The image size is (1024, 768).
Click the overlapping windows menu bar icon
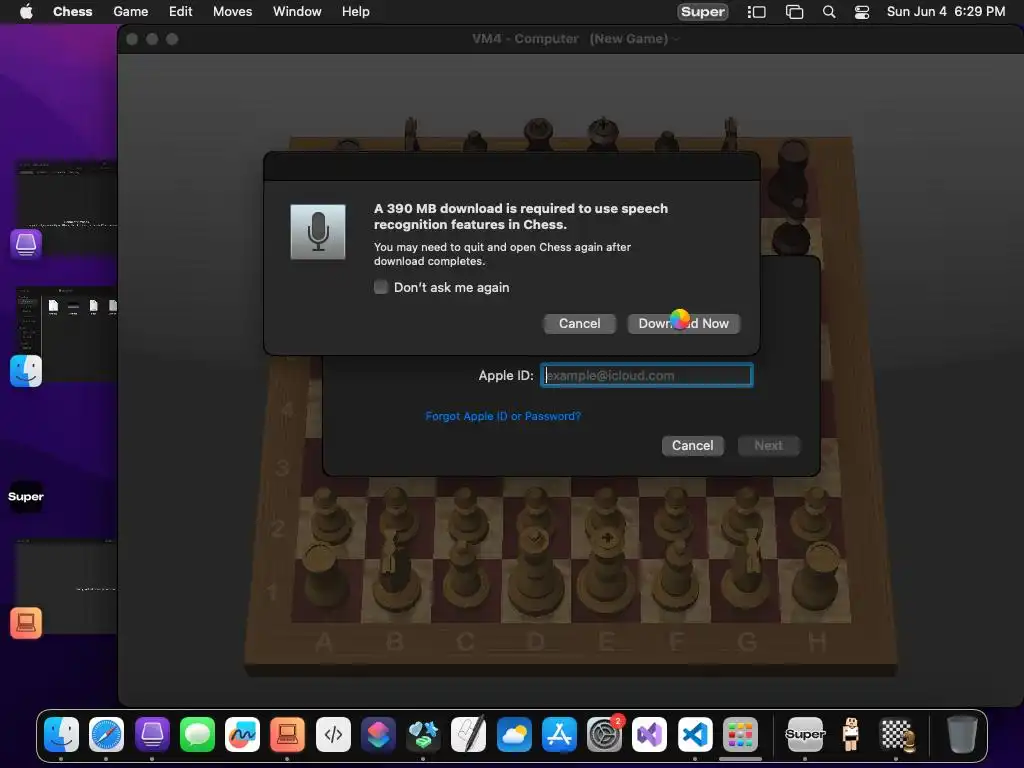pyautogui.click(x=794, y=12)
